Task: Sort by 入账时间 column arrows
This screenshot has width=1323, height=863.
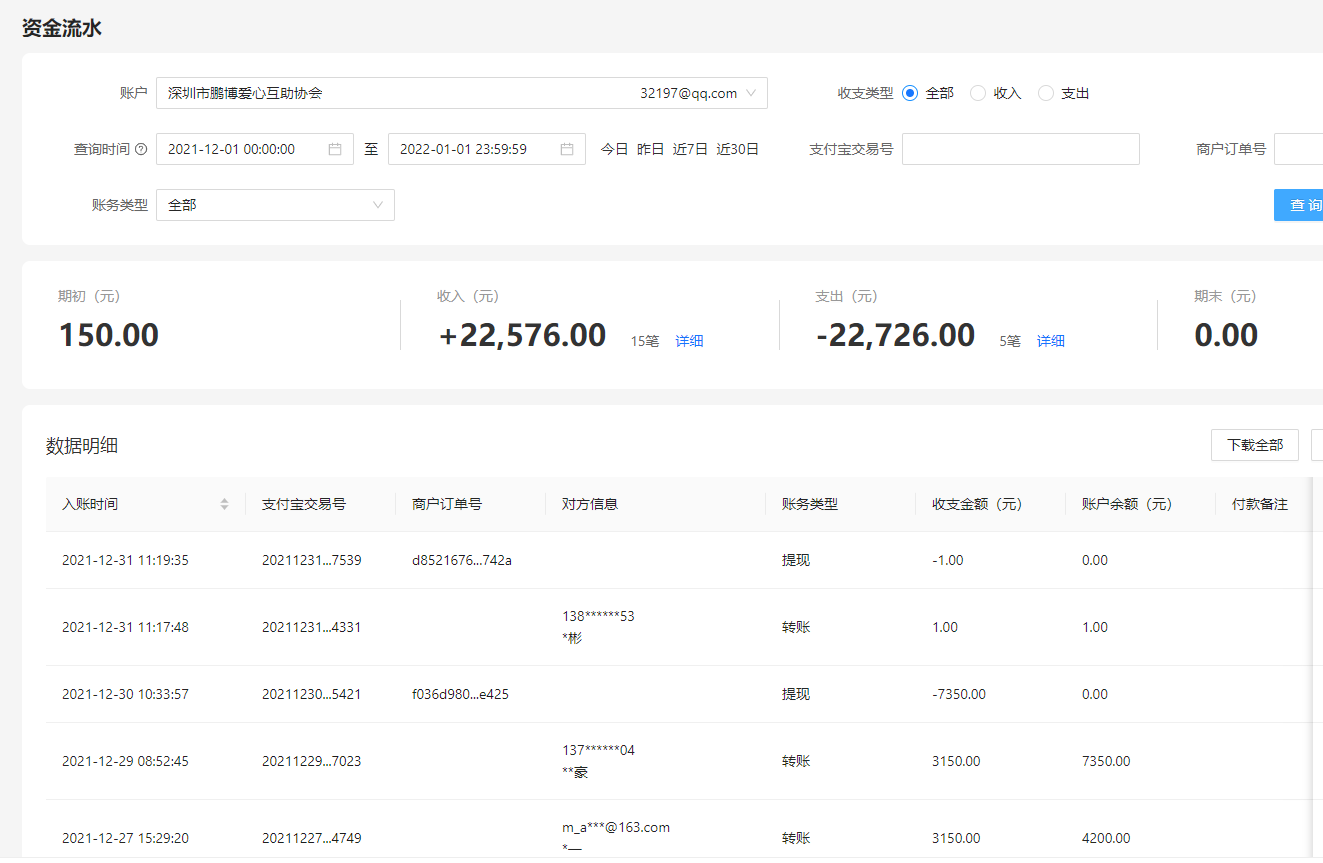Action: [x=224, y=504]
